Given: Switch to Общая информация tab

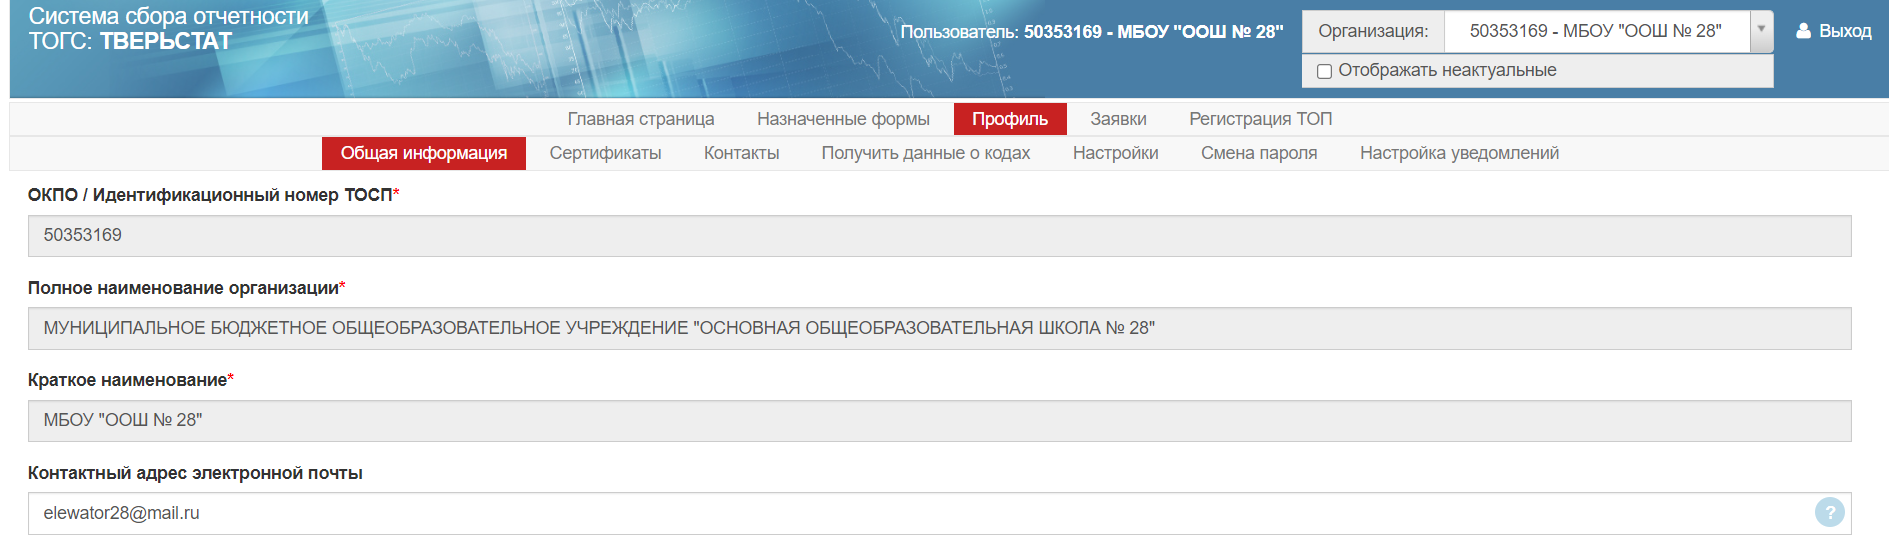Looking at the screenshot, I should (423, 153).
